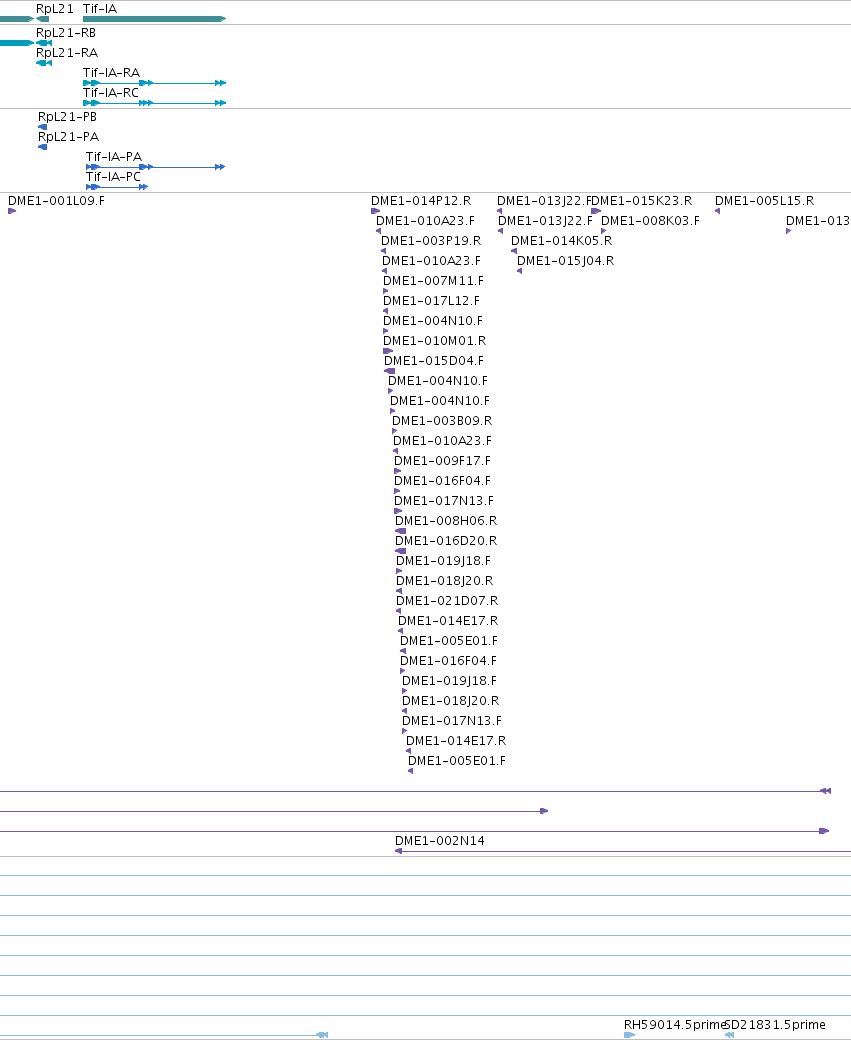This screenshot has width=851, height=1040.
Task: Open the DME1-002N14 BAC clone
Action: coord(439,841)
